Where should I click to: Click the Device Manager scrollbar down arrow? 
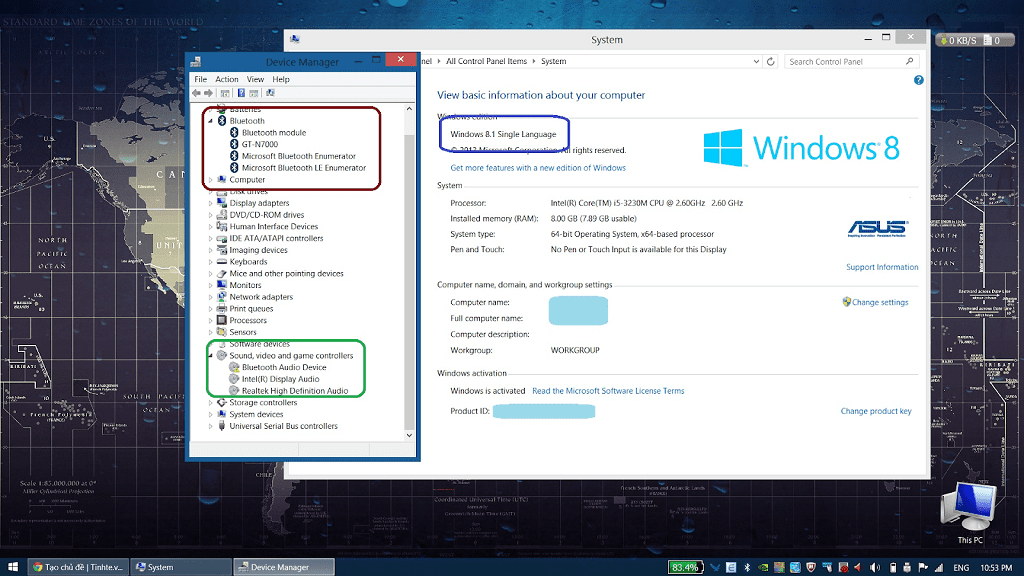coord(409,435)
